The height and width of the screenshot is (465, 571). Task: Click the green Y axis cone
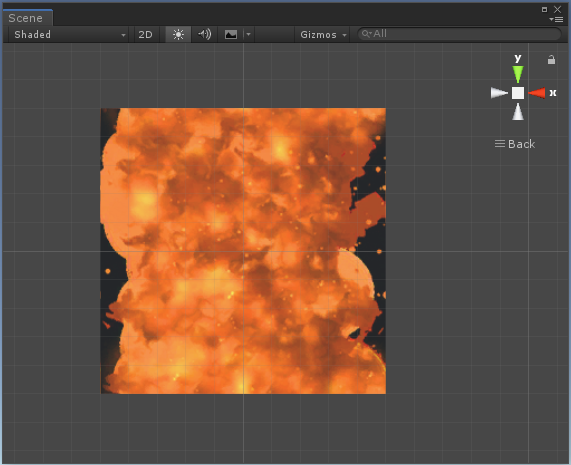[518, 74]
